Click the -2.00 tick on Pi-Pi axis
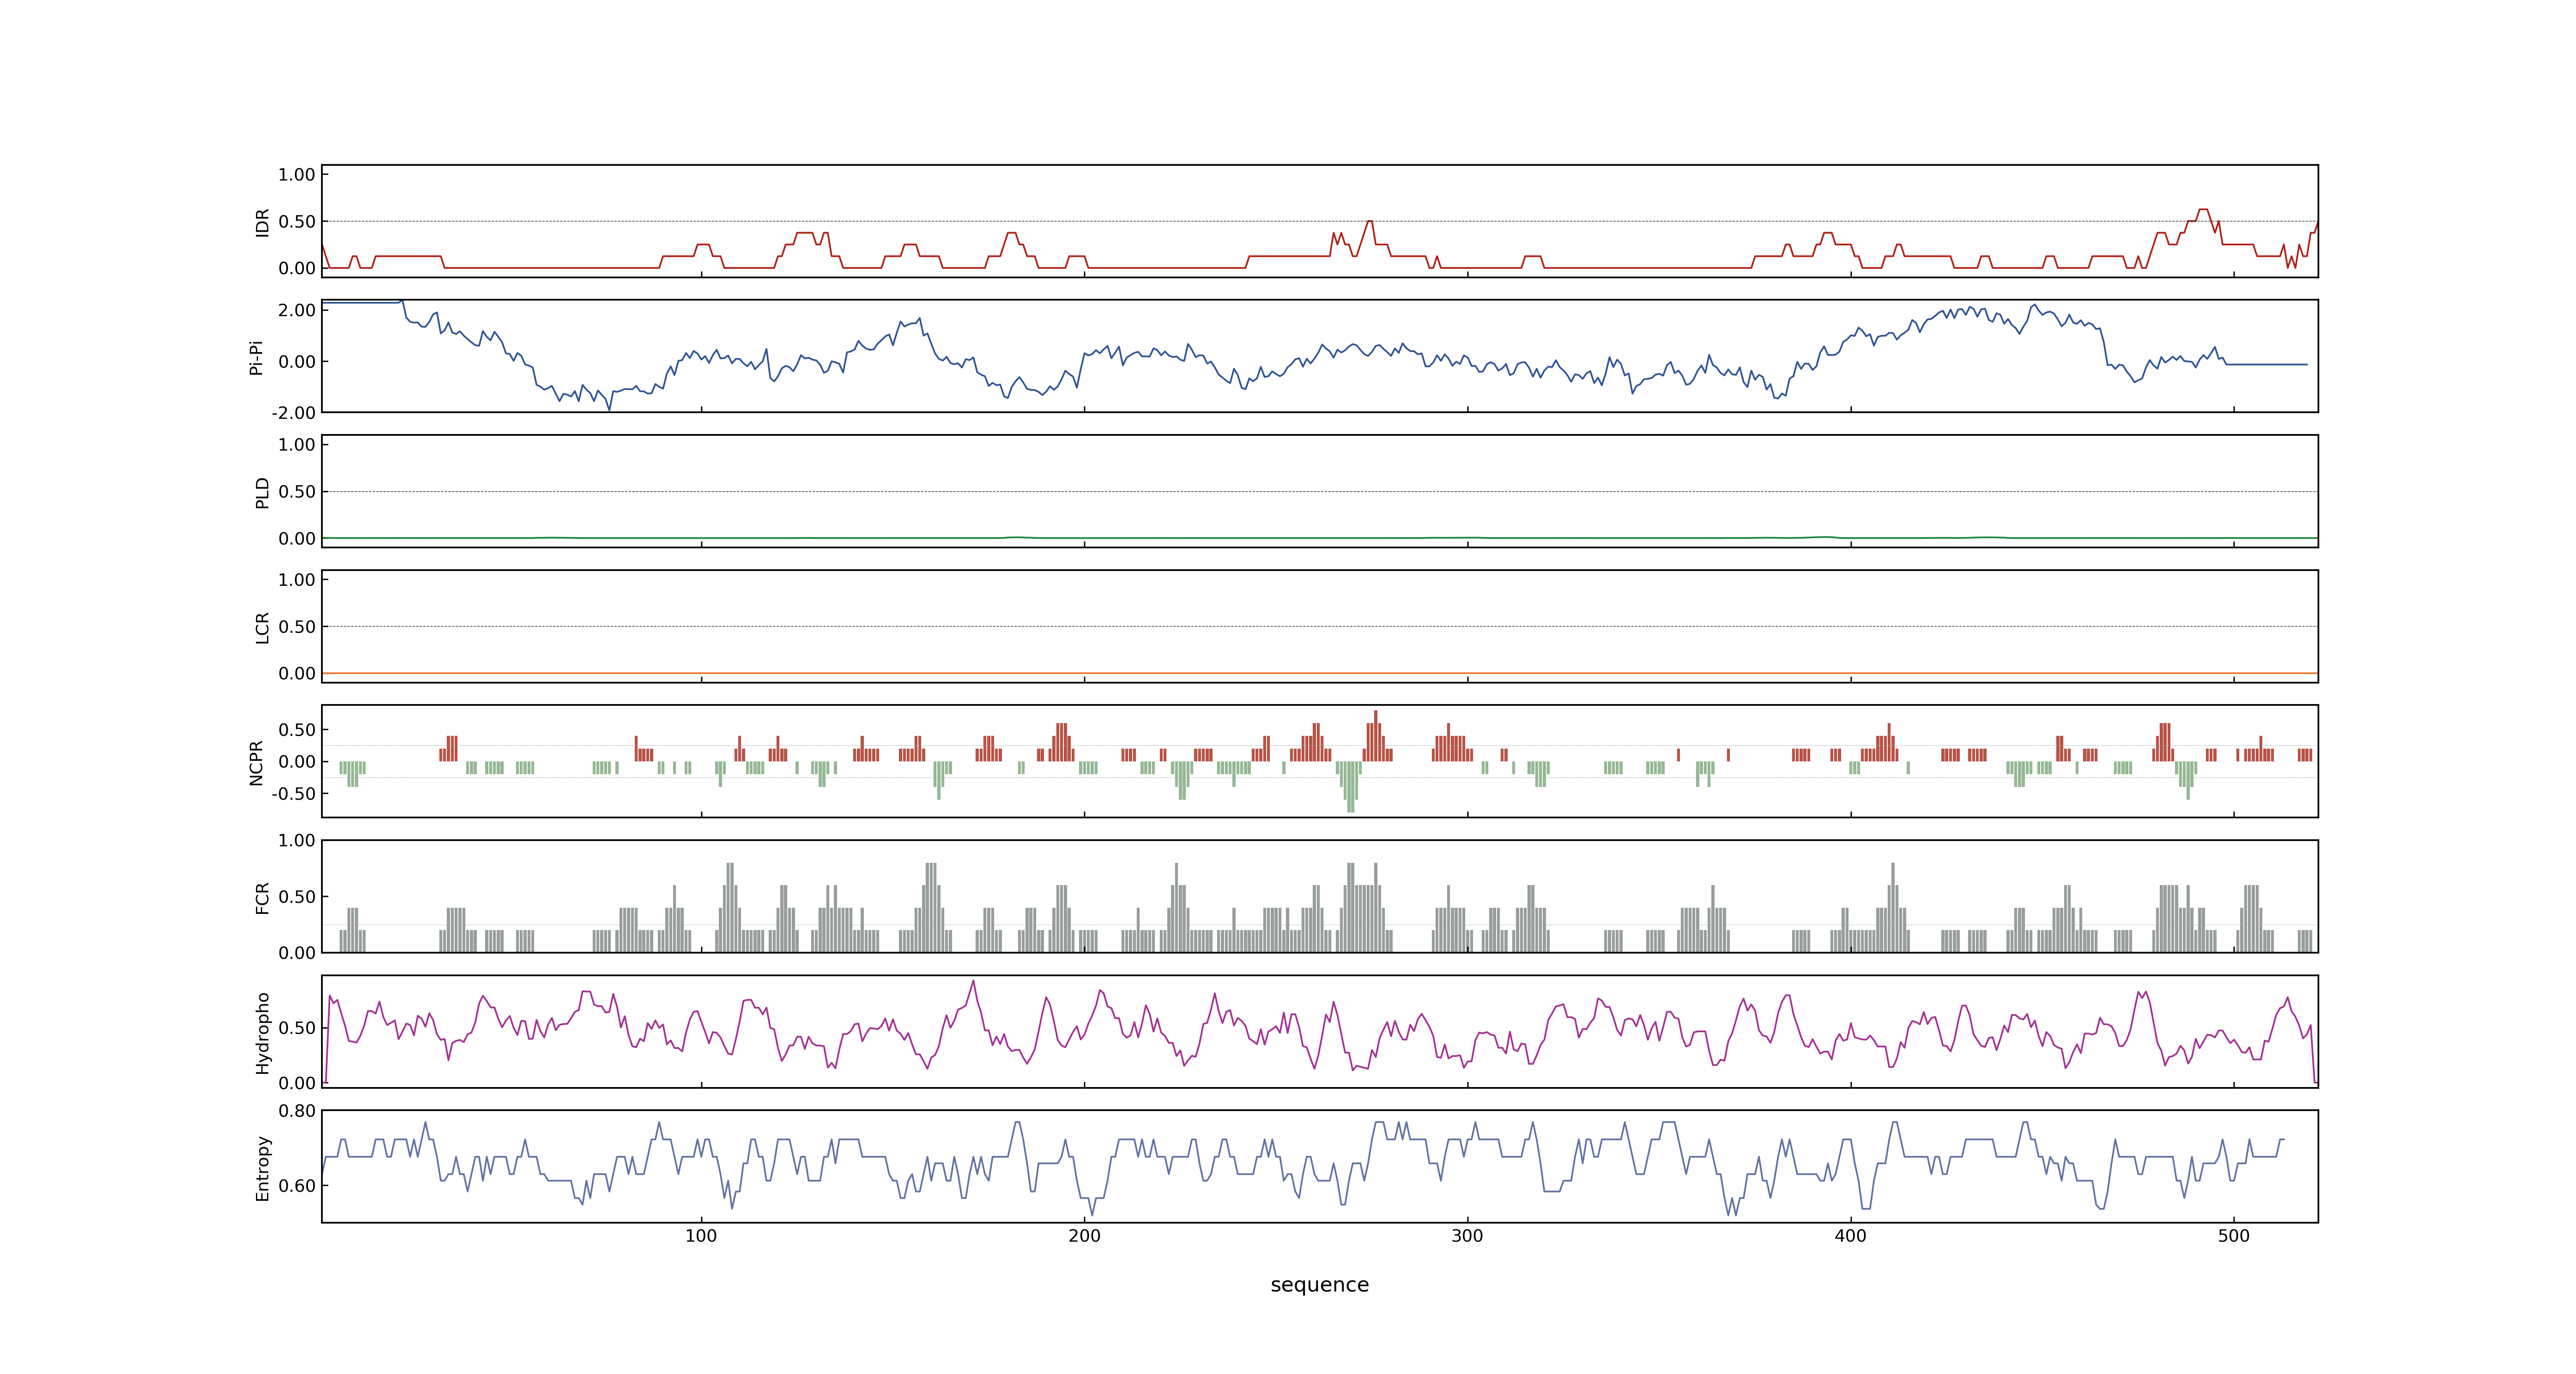The image size is (2576, 1374). 294,413
